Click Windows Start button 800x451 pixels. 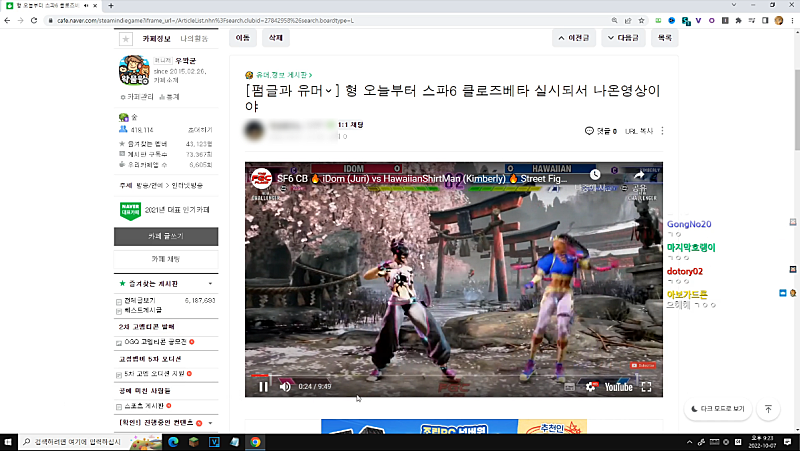[8, 442]
